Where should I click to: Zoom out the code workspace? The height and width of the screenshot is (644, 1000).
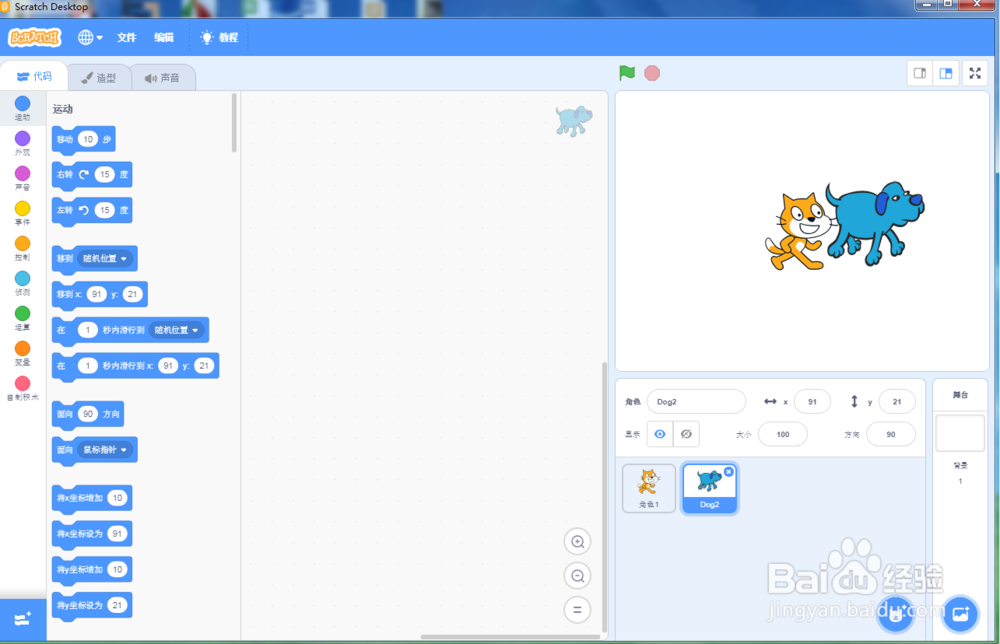(x=577, y=576)
